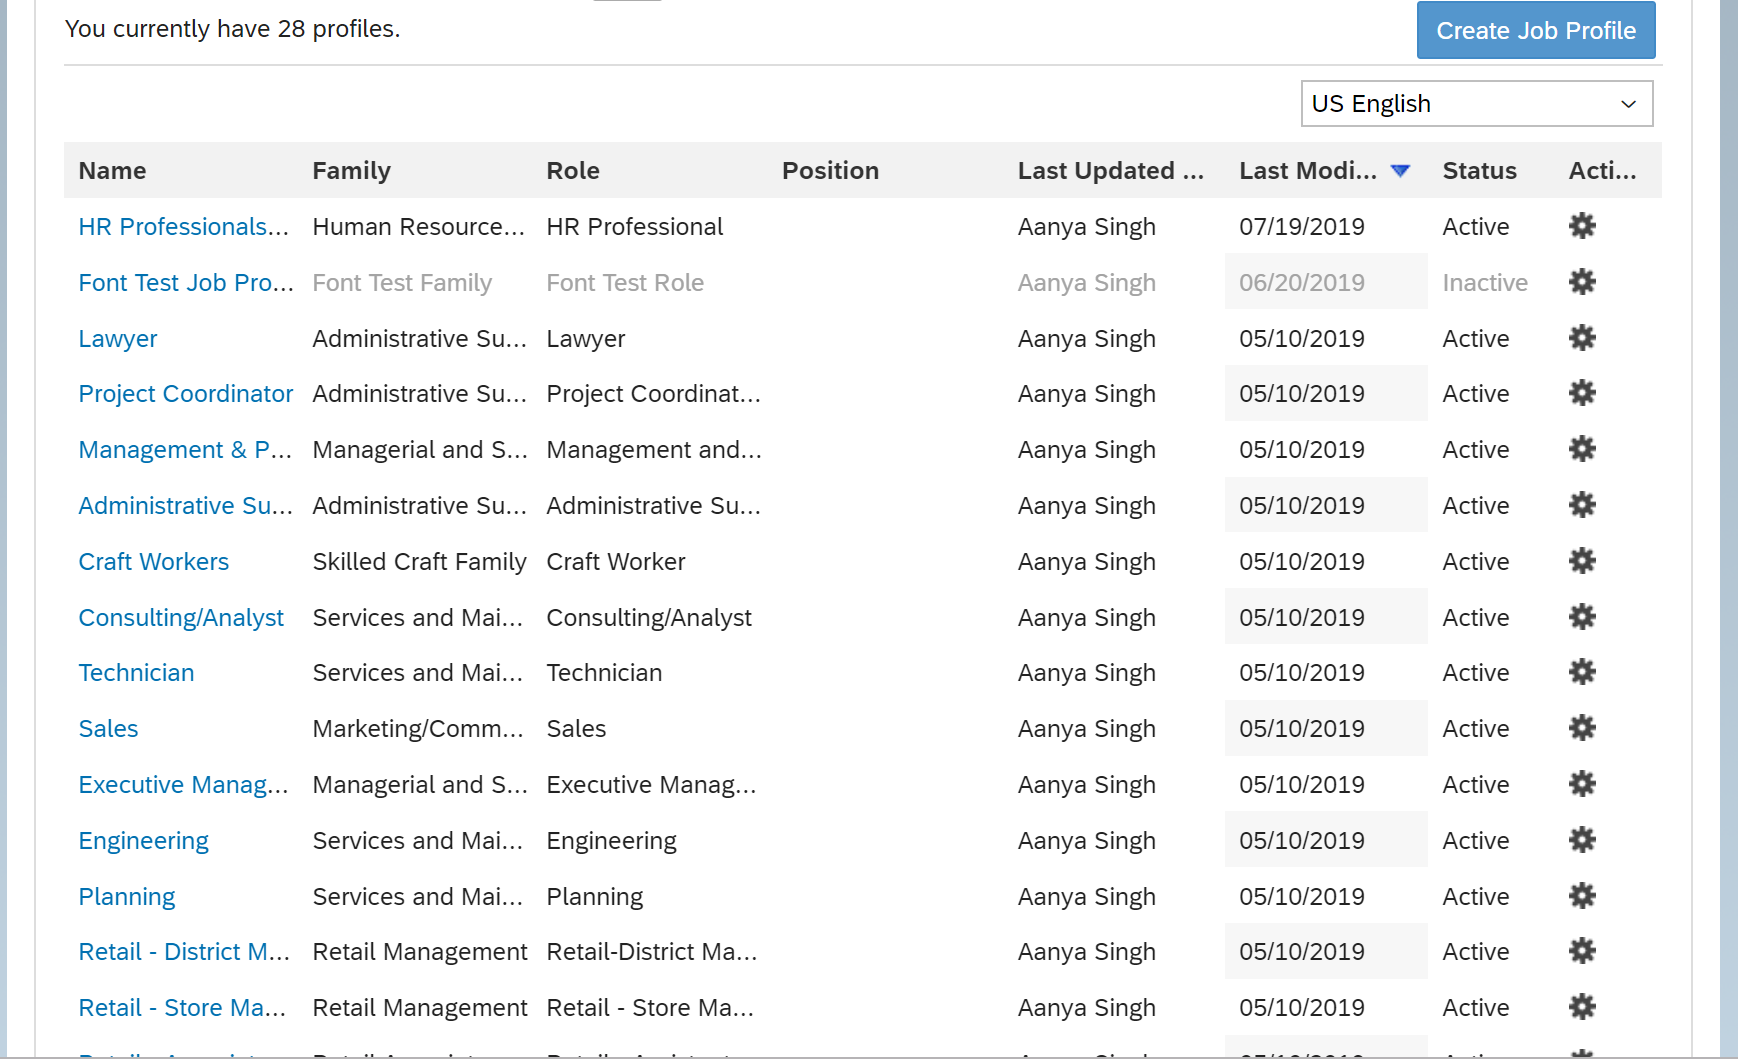The width and height of the screenshot is (1738, 1062).
Task: Open action gear for Retail - Store Ma... row
Action: 1582,1007
